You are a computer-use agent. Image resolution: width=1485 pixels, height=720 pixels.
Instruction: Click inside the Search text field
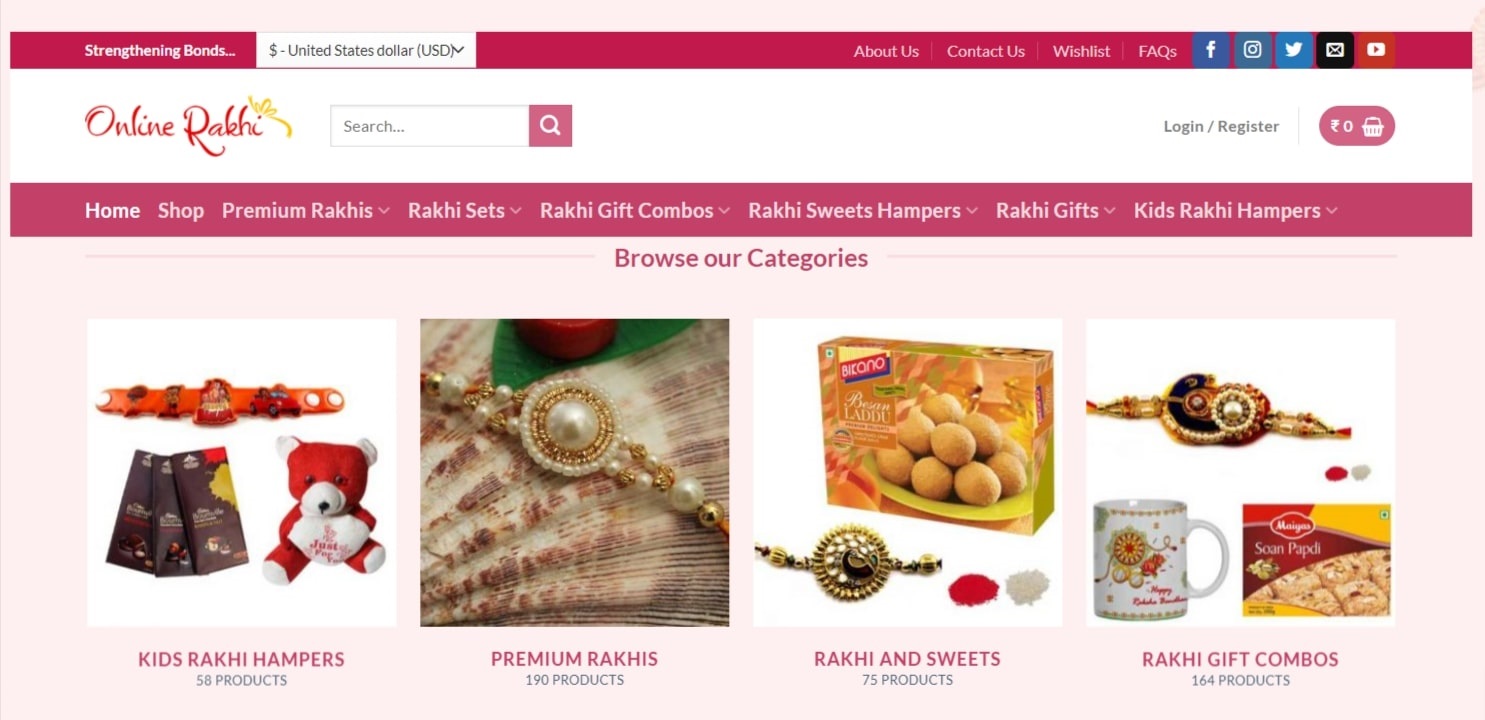click(x=430, y=126)
